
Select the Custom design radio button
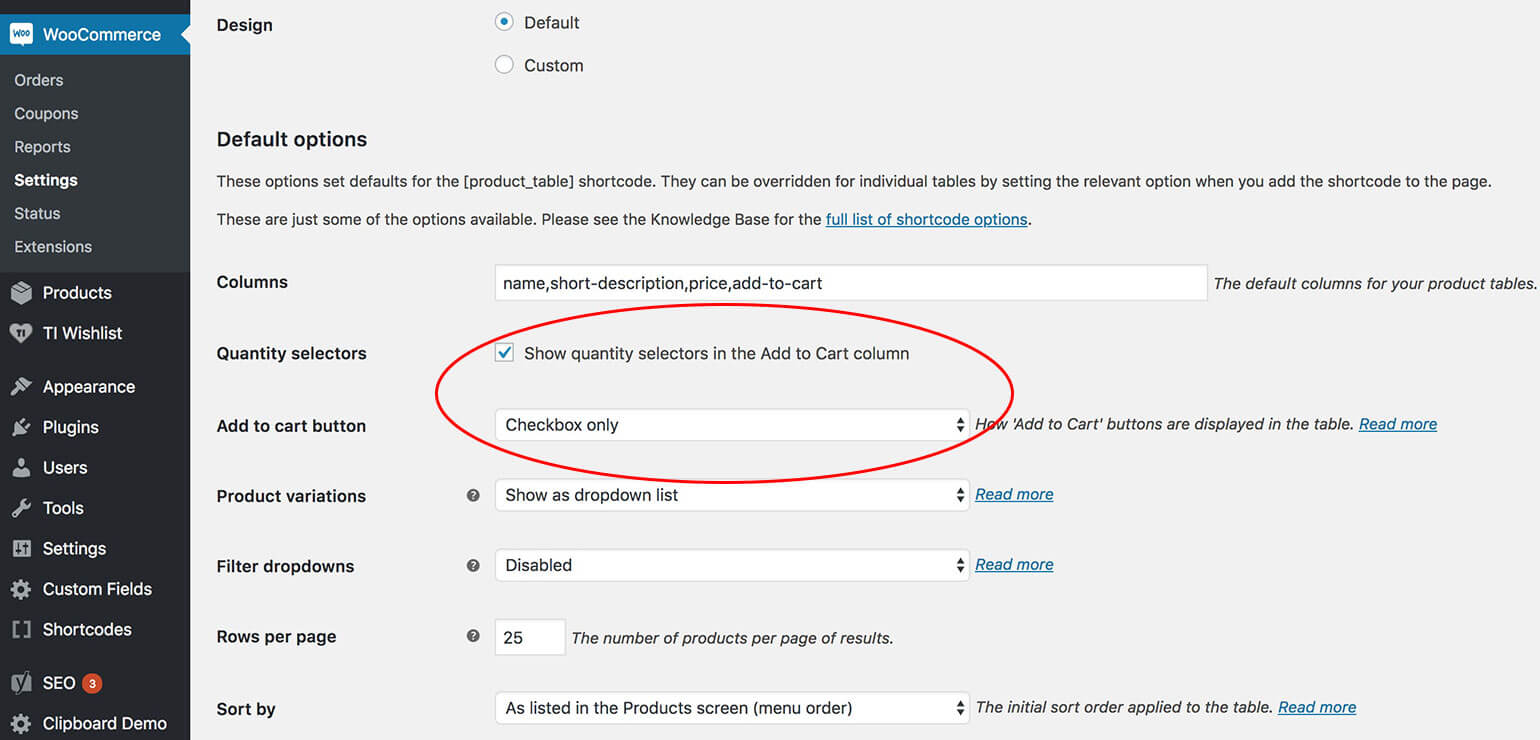(504, 64)
